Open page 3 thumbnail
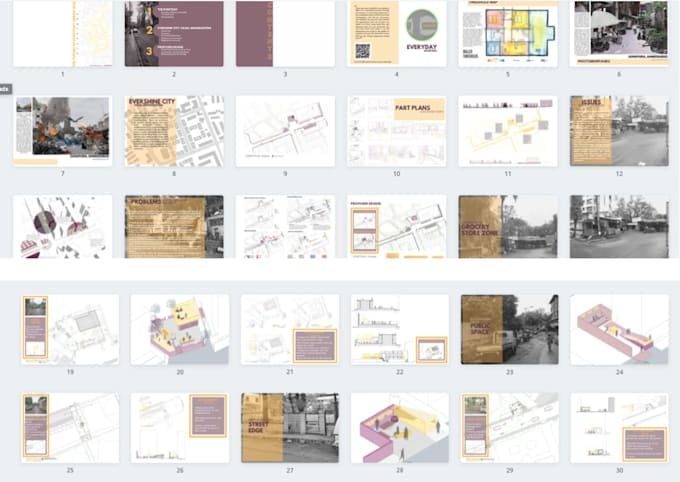The height and width of the screenshot is (482, 680). (x=285, y=33)
